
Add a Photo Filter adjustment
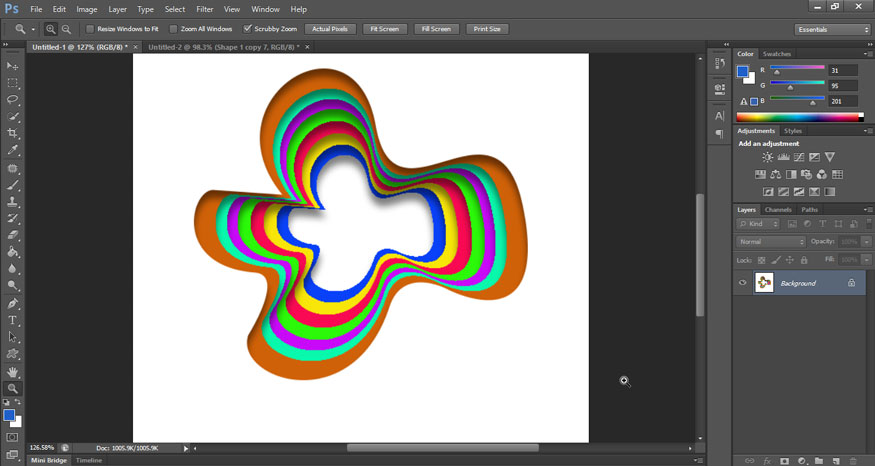coord(806,175)
